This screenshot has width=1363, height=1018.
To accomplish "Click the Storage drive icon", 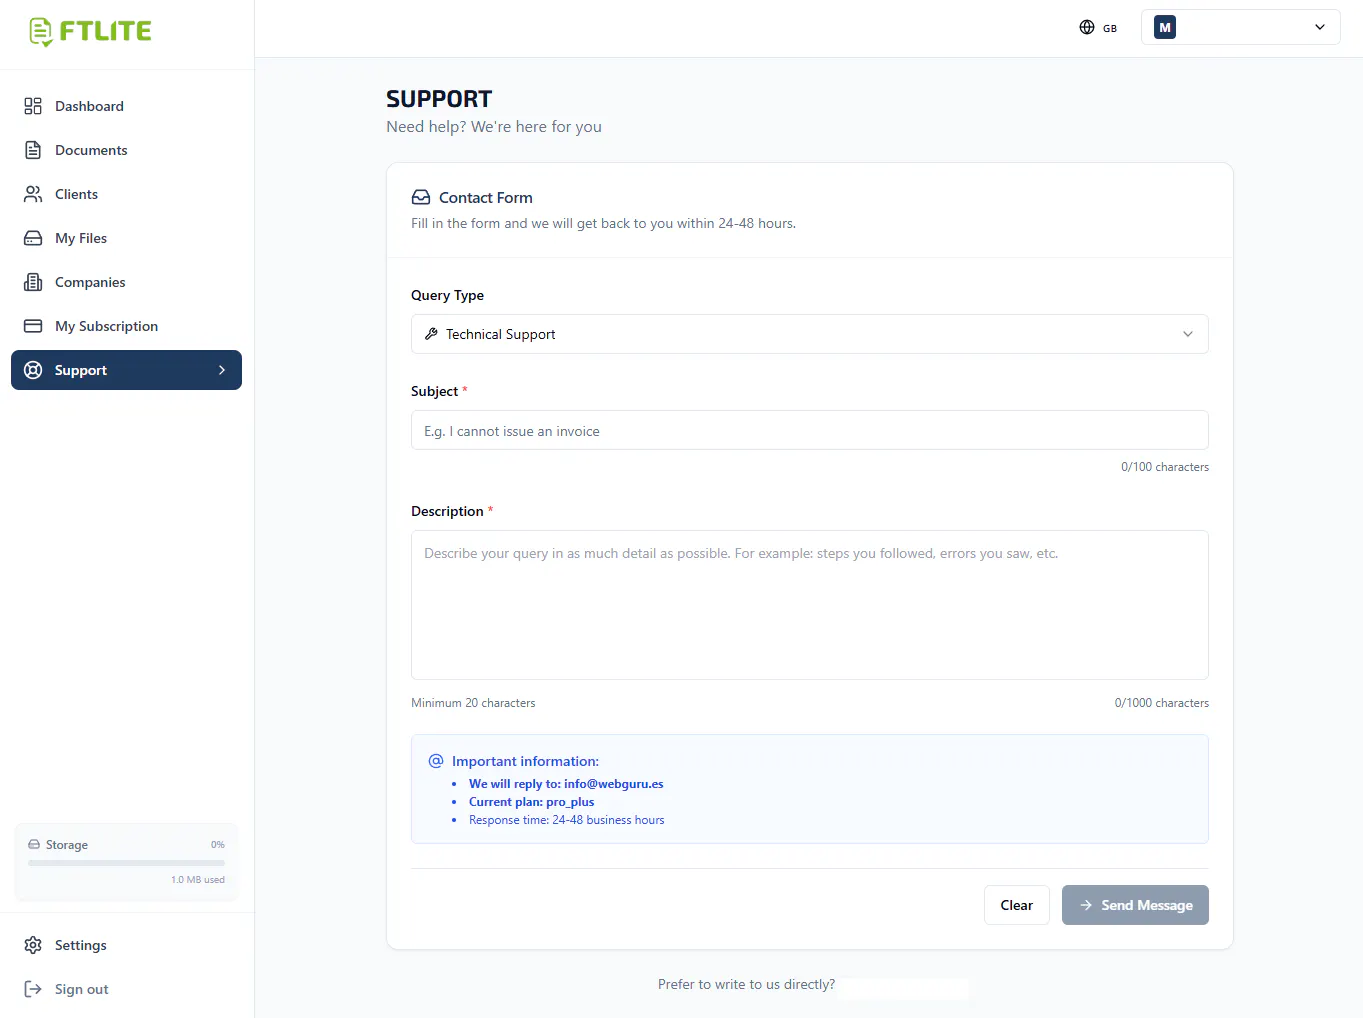I will (x=34, y=845).
